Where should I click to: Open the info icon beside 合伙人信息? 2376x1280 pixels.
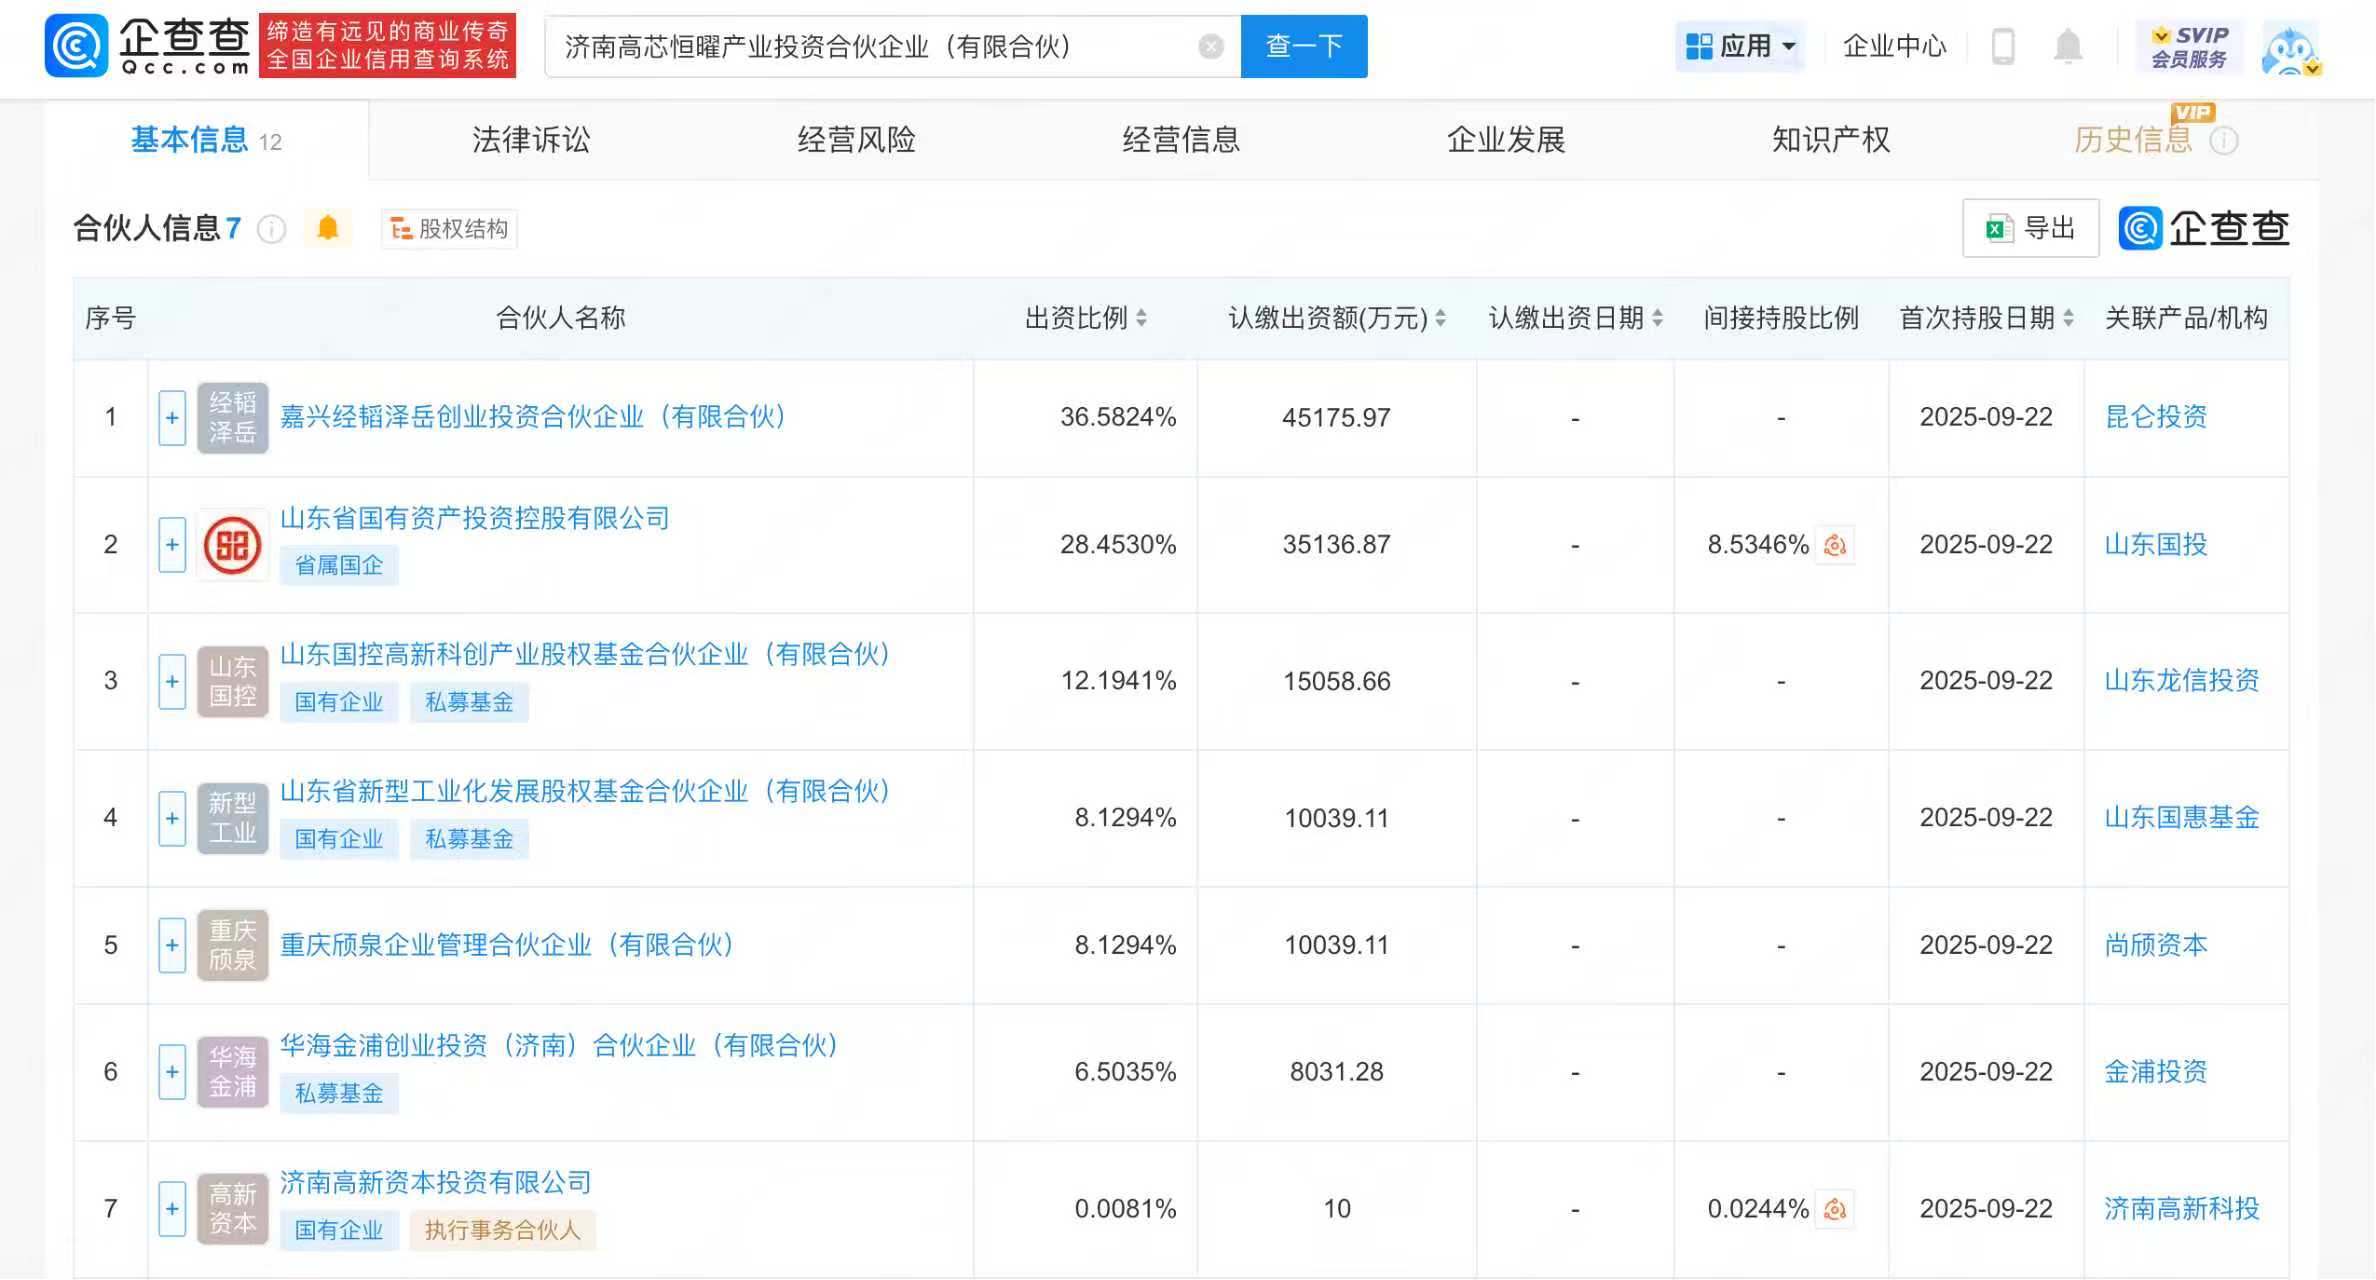[x=272, y=229]
